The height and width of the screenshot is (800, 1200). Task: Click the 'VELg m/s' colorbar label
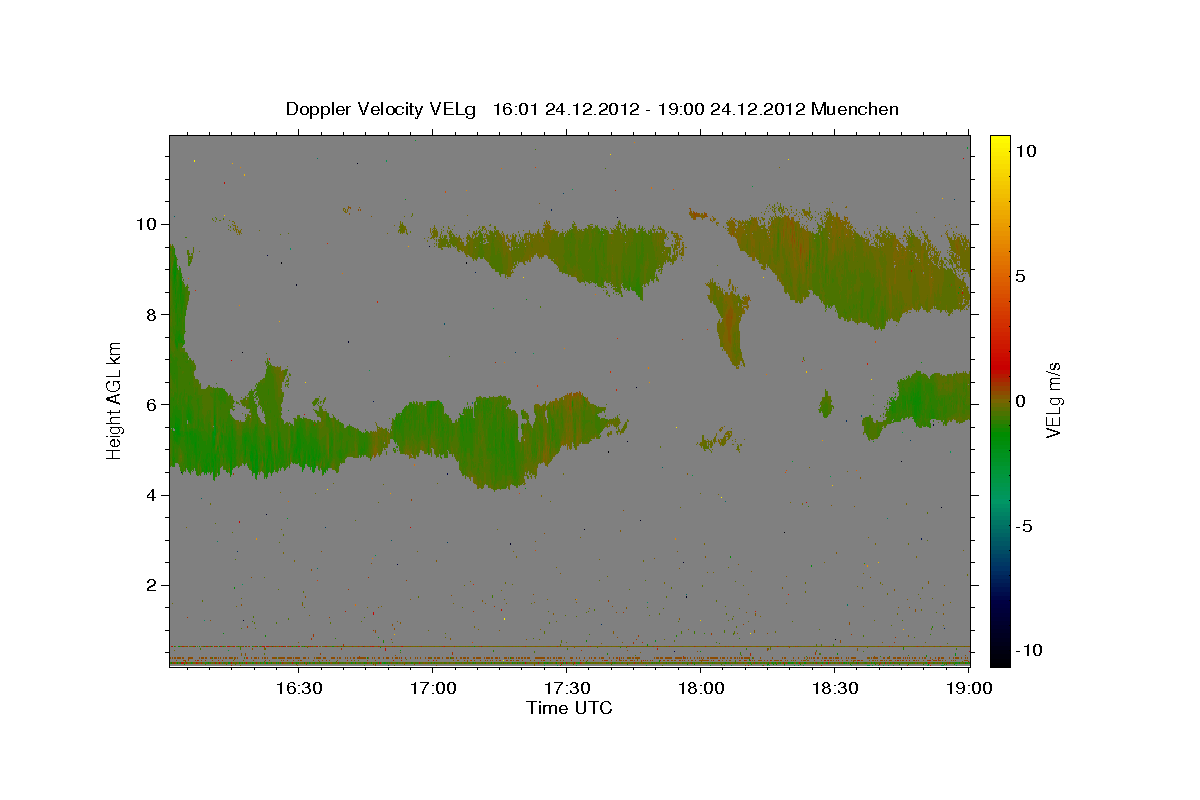(1053, 400)
